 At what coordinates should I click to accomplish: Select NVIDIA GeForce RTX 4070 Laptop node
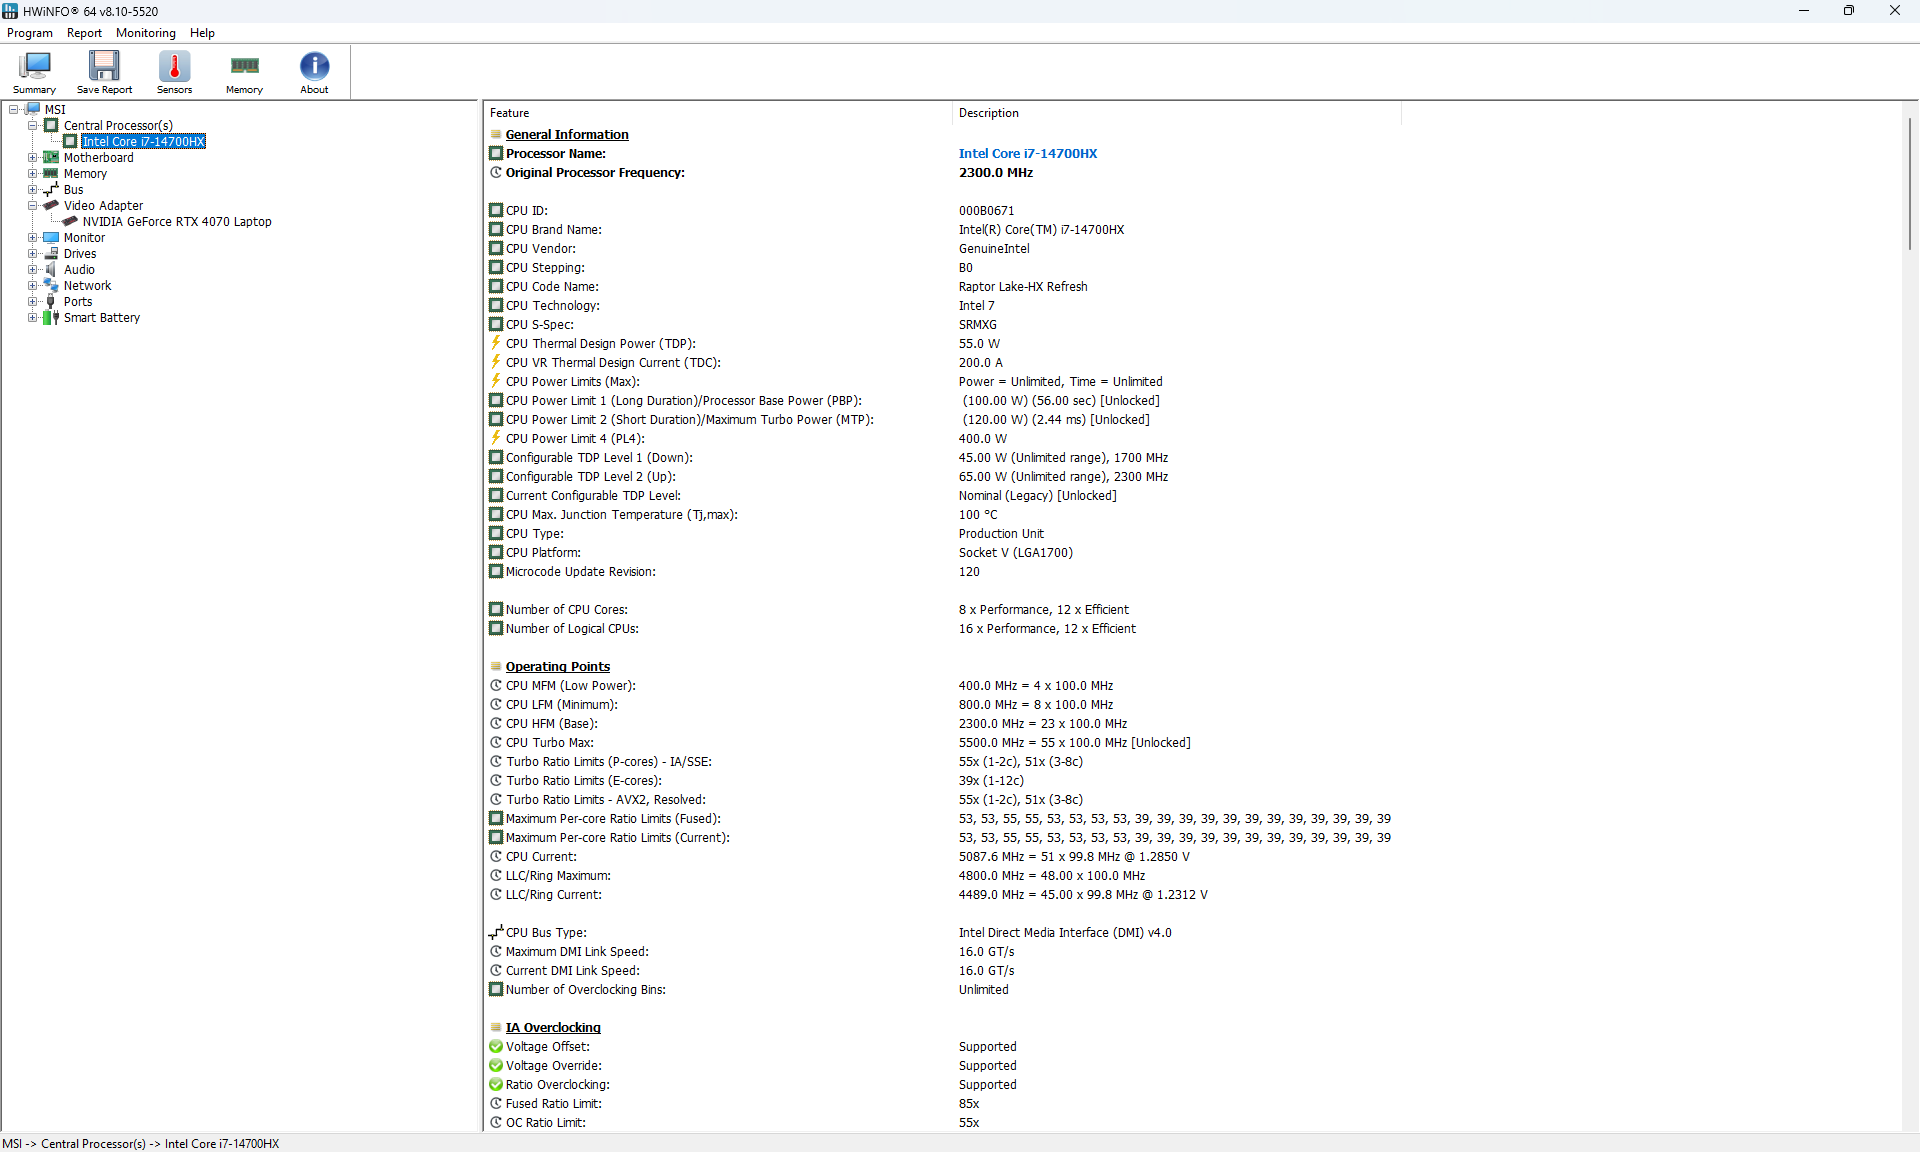click(176, 222)
